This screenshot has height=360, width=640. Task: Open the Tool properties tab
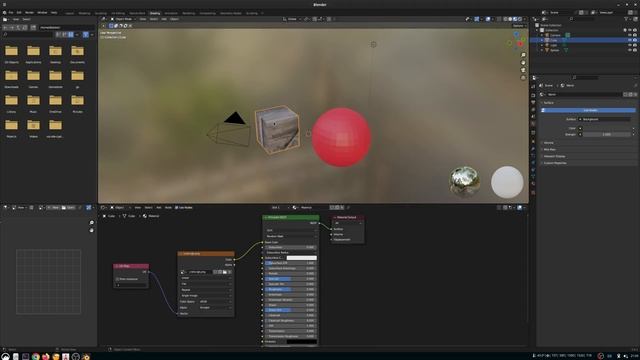533,87
